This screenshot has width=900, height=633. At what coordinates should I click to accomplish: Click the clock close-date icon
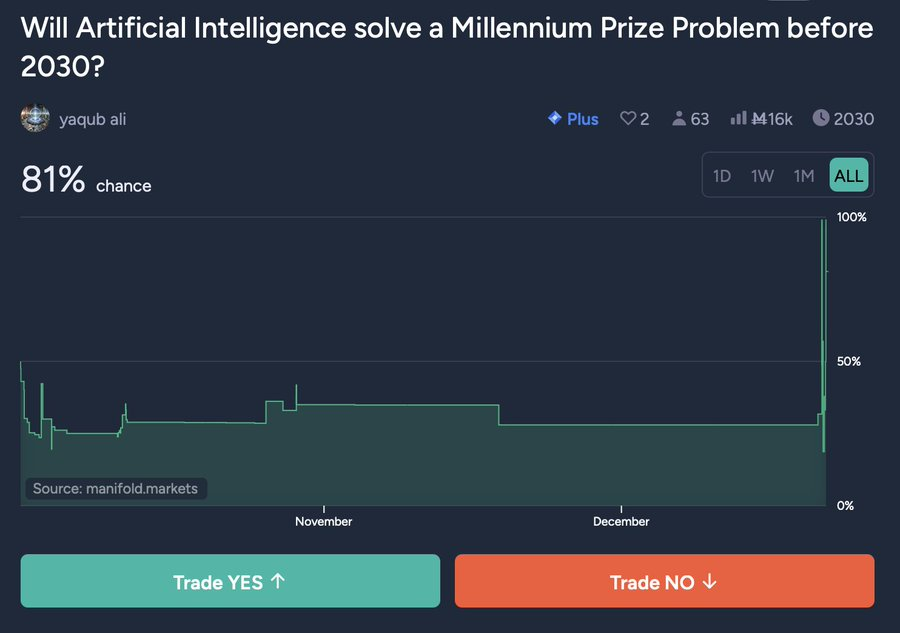pyautogui.click(x=821, y=118)
